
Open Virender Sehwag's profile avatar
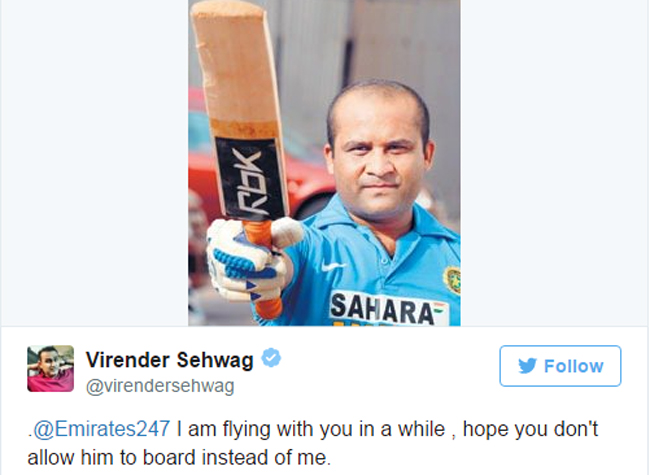(x=51, y=368)
